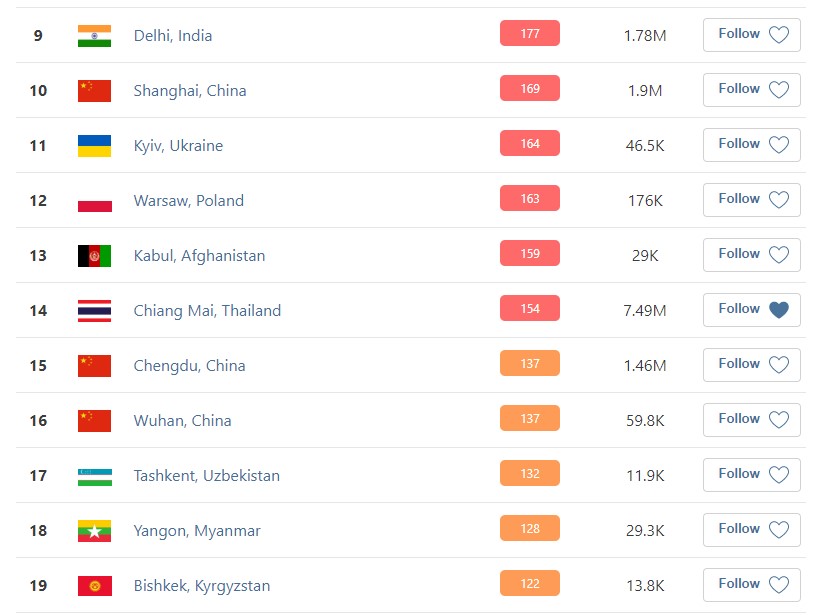Screen dimensions: 815x615
Task: Toggle the heart to follow Shanghai
Action: [x=779, y=90]
